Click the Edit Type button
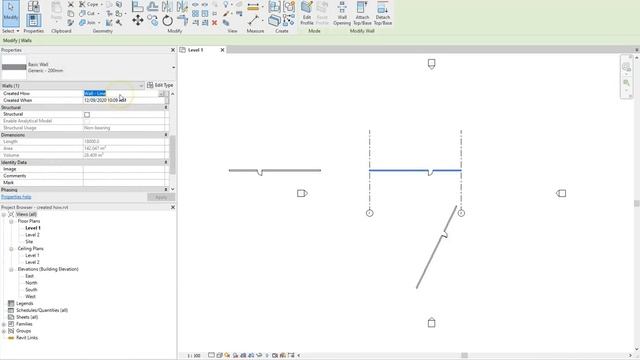Screen dimensions: 640x360 pyautogui.click(x=160, y=85)
